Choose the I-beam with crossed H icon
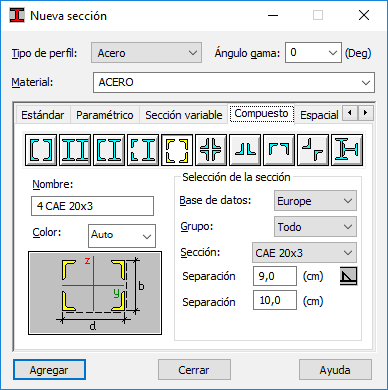This screenshot has height=390, width=388. (x=347, y=150)
